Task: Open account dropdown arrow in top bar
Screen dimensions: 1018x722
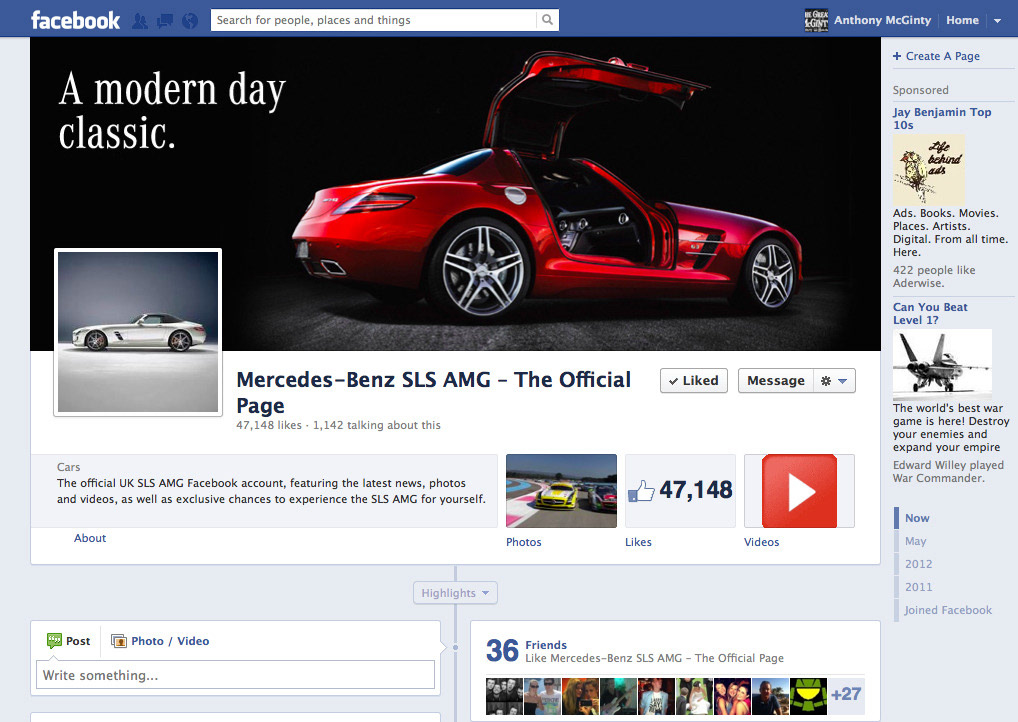Action: click(x=997, y=21)
